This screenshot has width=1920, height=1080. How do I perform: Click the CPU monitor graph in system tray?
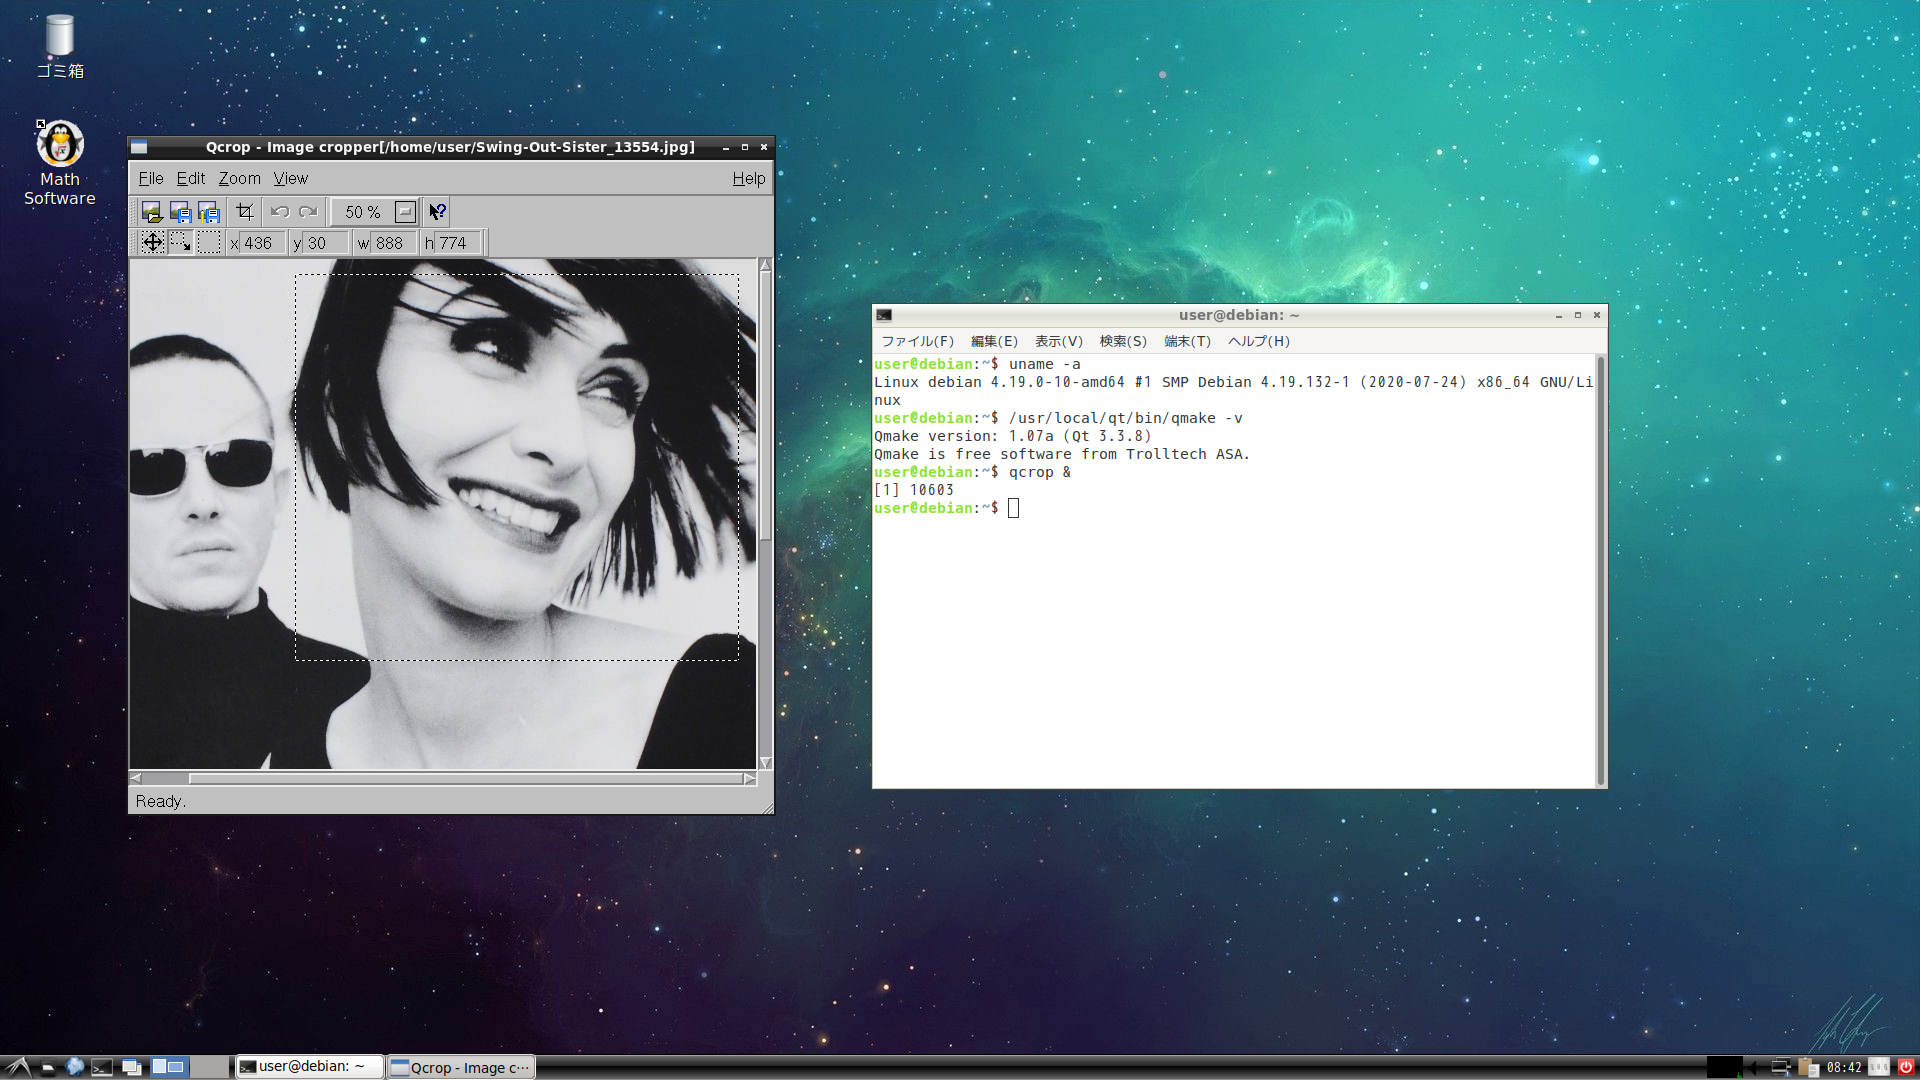[x=1724, y=1067]
